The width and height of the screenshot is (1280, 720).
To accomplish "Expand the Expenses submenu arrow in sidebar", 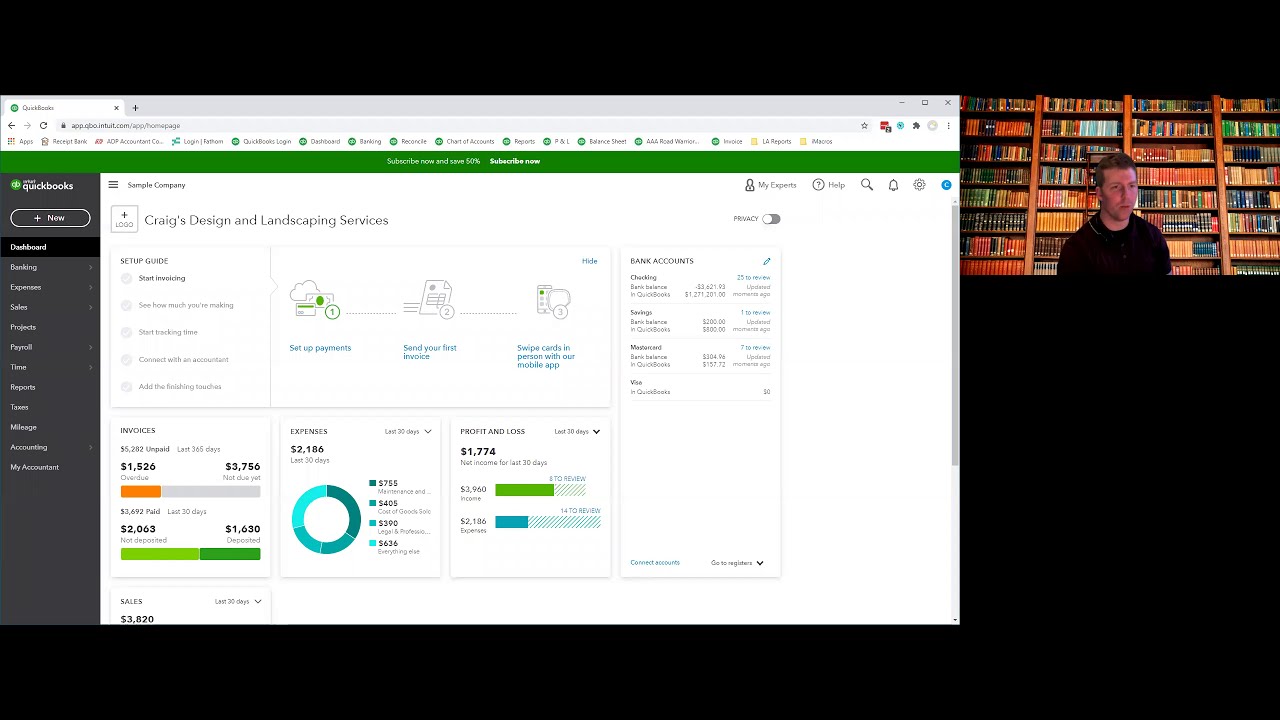I will coord(90,287).
